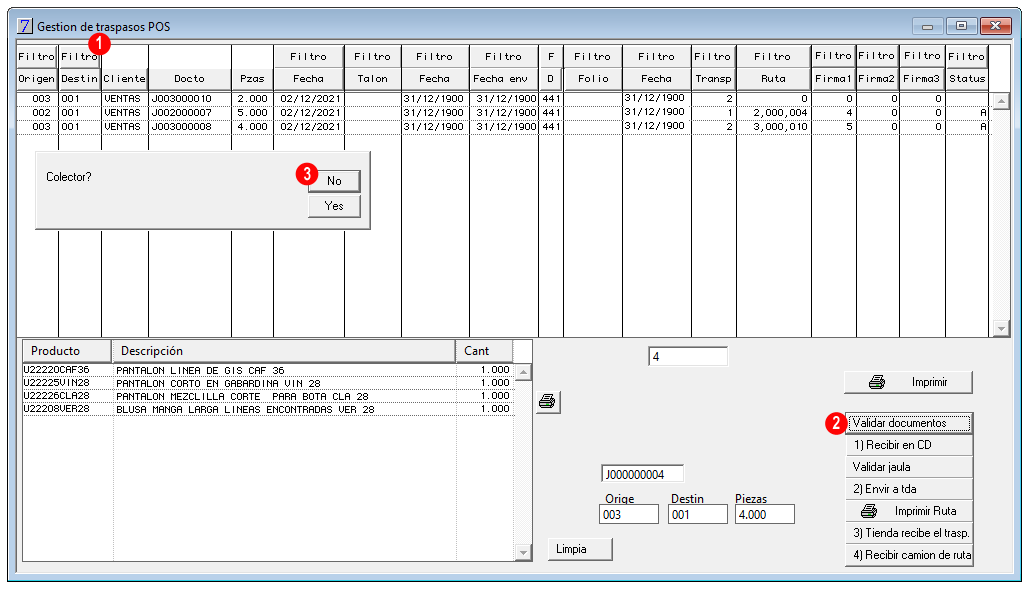This screenshot has width=1028, height=590.
Task: Click the Imprimir button
Action: click(908, 382)
